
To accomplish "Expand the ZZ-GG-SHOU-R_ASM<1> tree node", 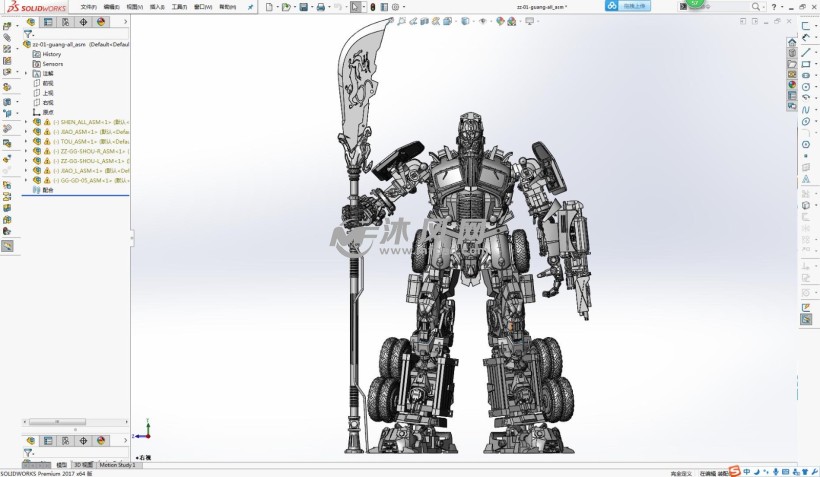I will click(x=26, y=151).
